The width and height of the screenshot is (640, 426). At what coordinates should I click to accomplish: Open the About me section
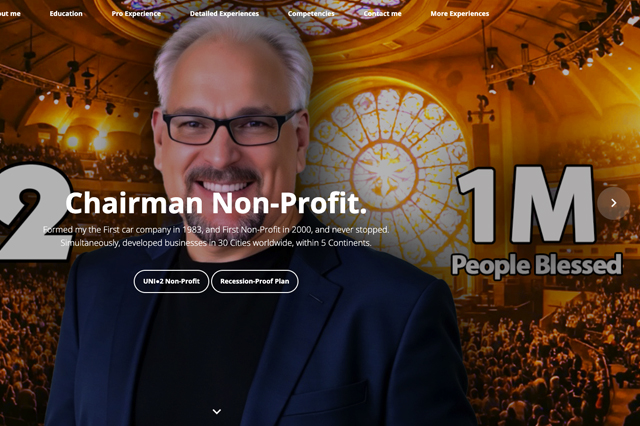[10, 13]
